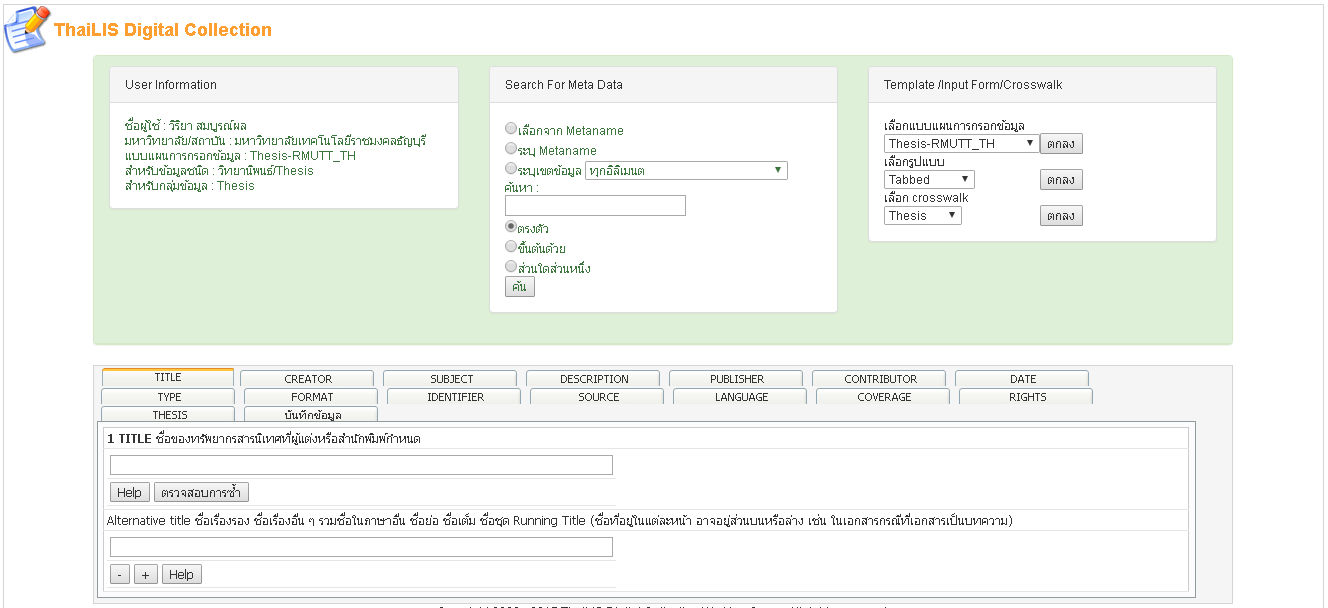Click Help button under Alternative title

(x=181, y=574)
